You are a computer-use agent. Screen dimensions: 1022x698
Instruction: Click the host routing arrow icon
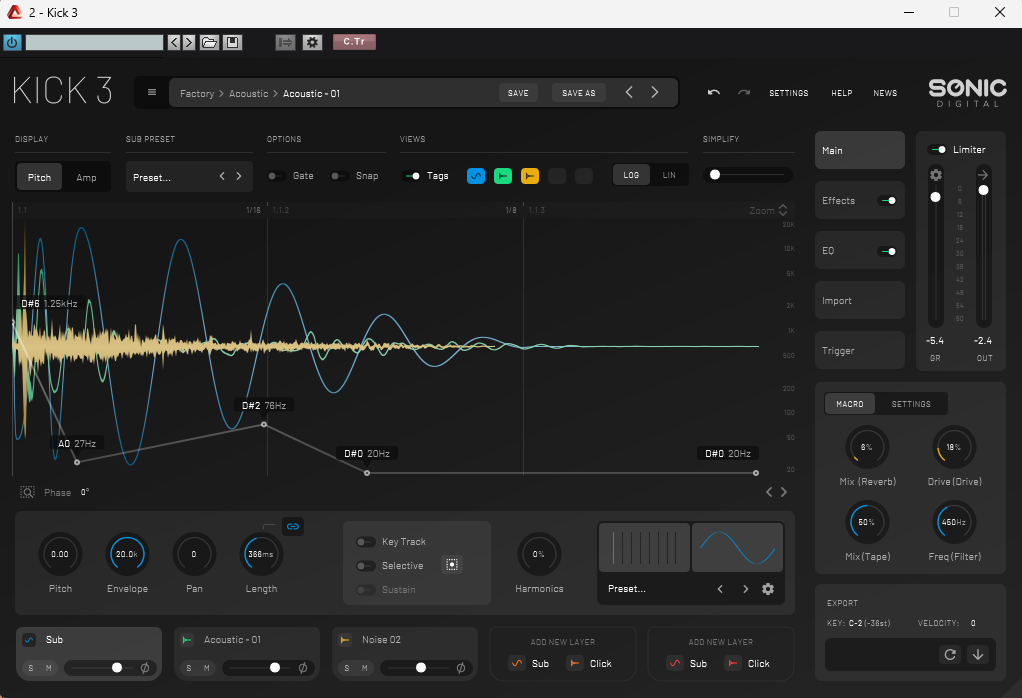coord(285,42)
